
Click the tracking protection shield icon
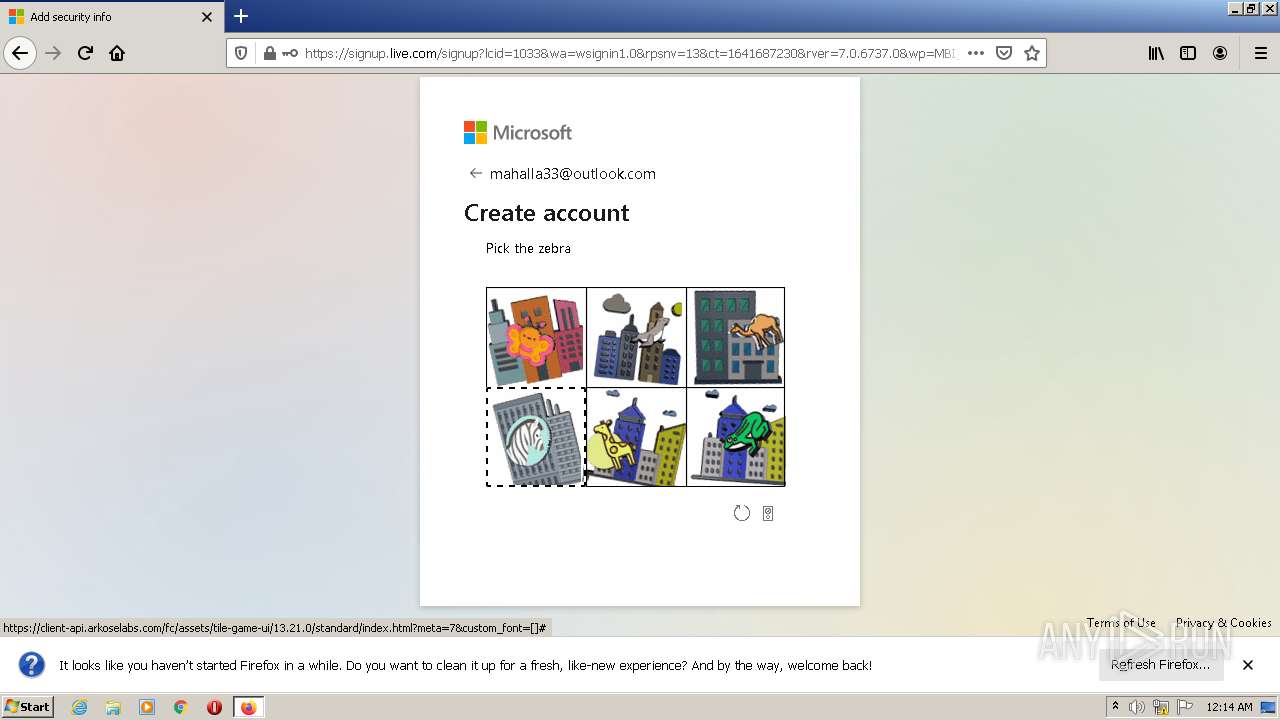pyautogui.click(x=241, y=53)
